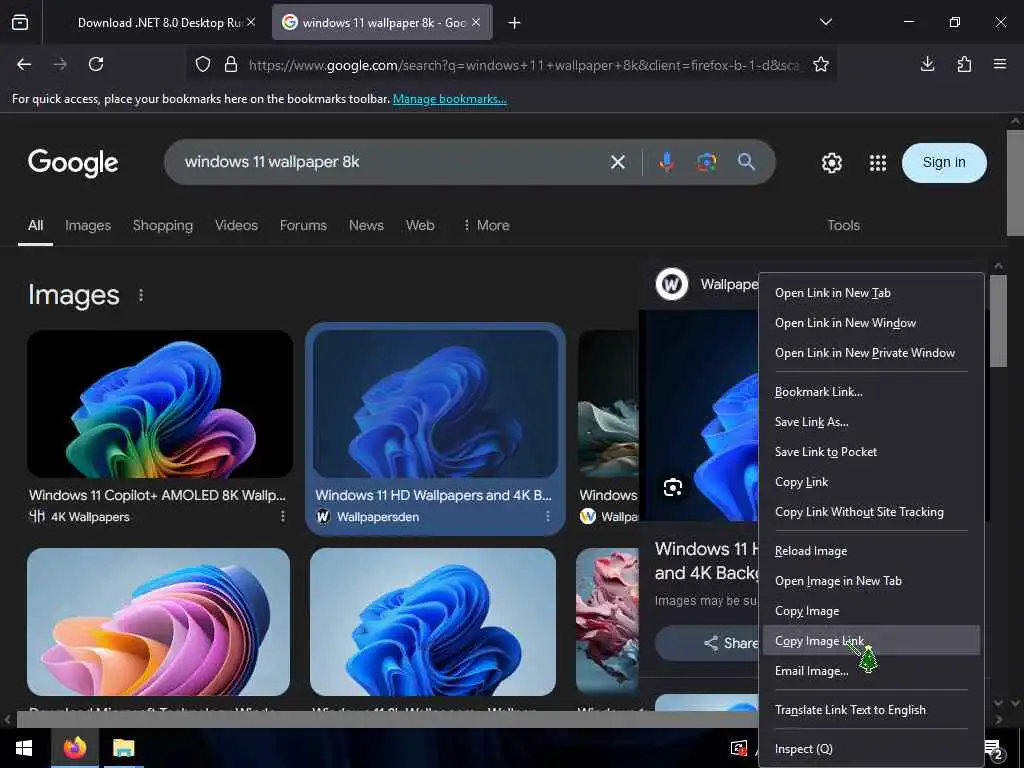Show site security padlock info
The height and width of the screenshot is (768, 1024).
[231, 64]
